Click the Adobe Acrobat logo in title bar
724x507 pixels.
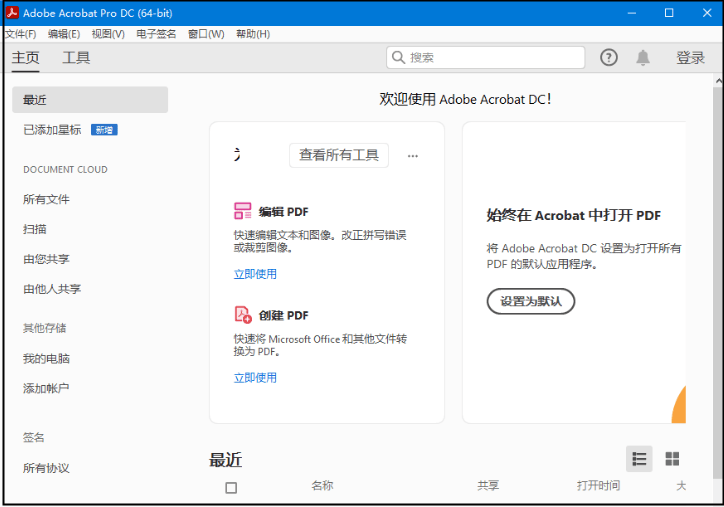tap(13, 13)
